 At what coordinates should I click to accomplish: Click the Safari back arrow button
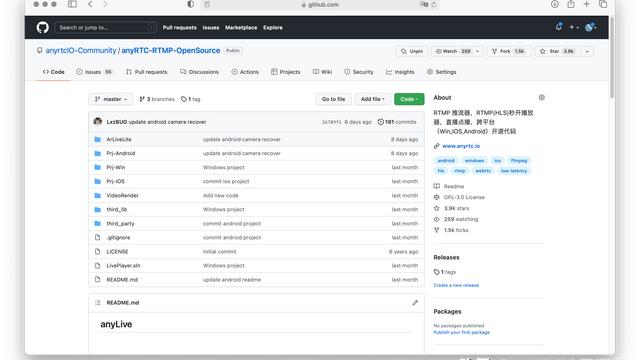90,4
